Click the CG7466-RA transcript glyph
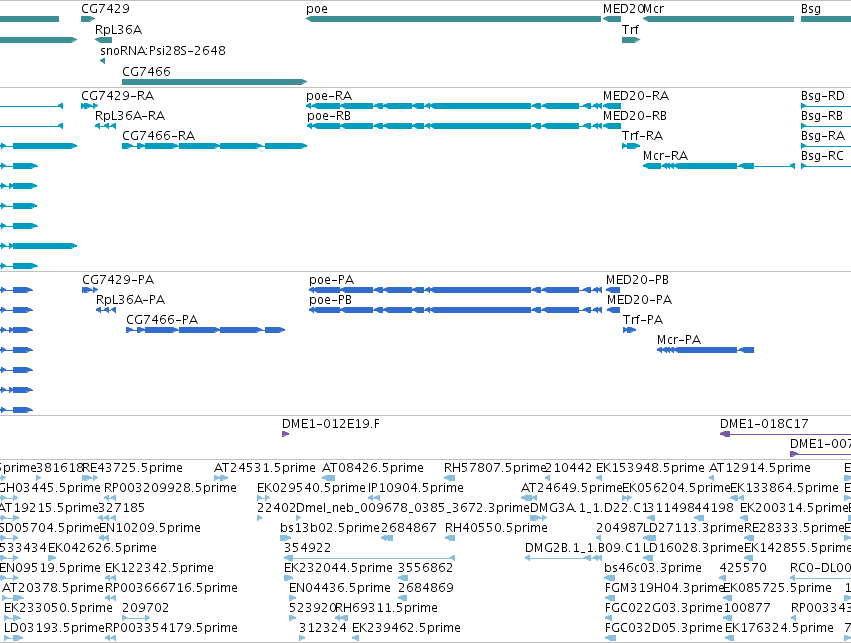Image resolution: width=851 pixels, height=643 pixels. (x=214, y=146)
